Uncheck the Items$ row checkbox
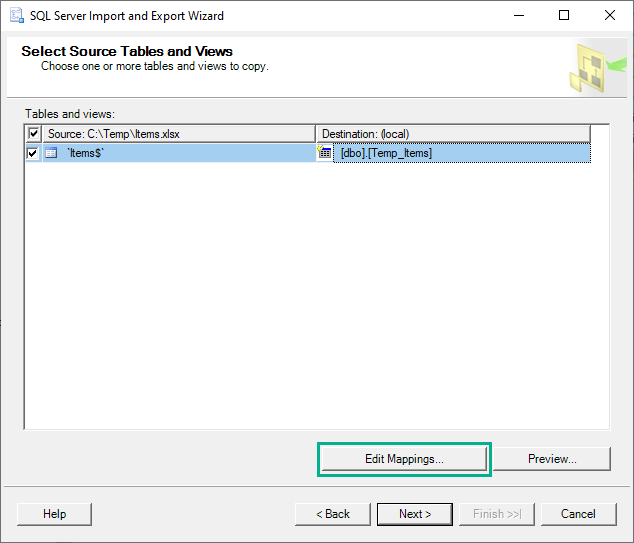Image resolution: width=634 pixels, height=543 pixels. [34, 153]
